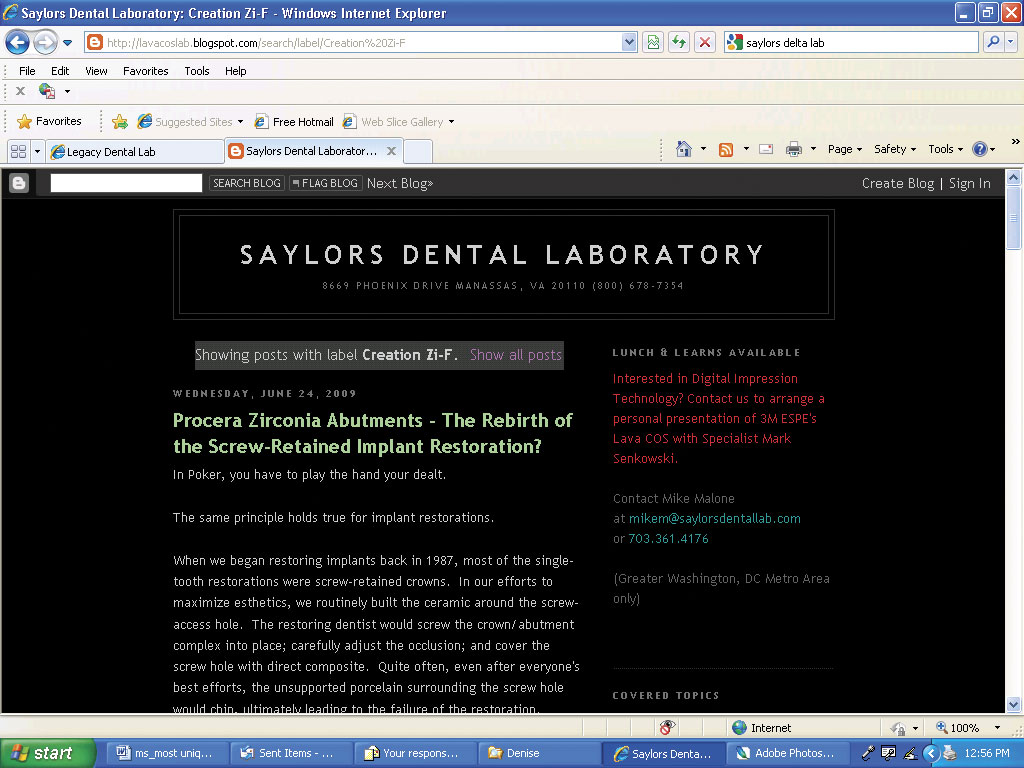The image size is (1024, 768).
Task: Open a new blank tab
Action: pos(418,152)
